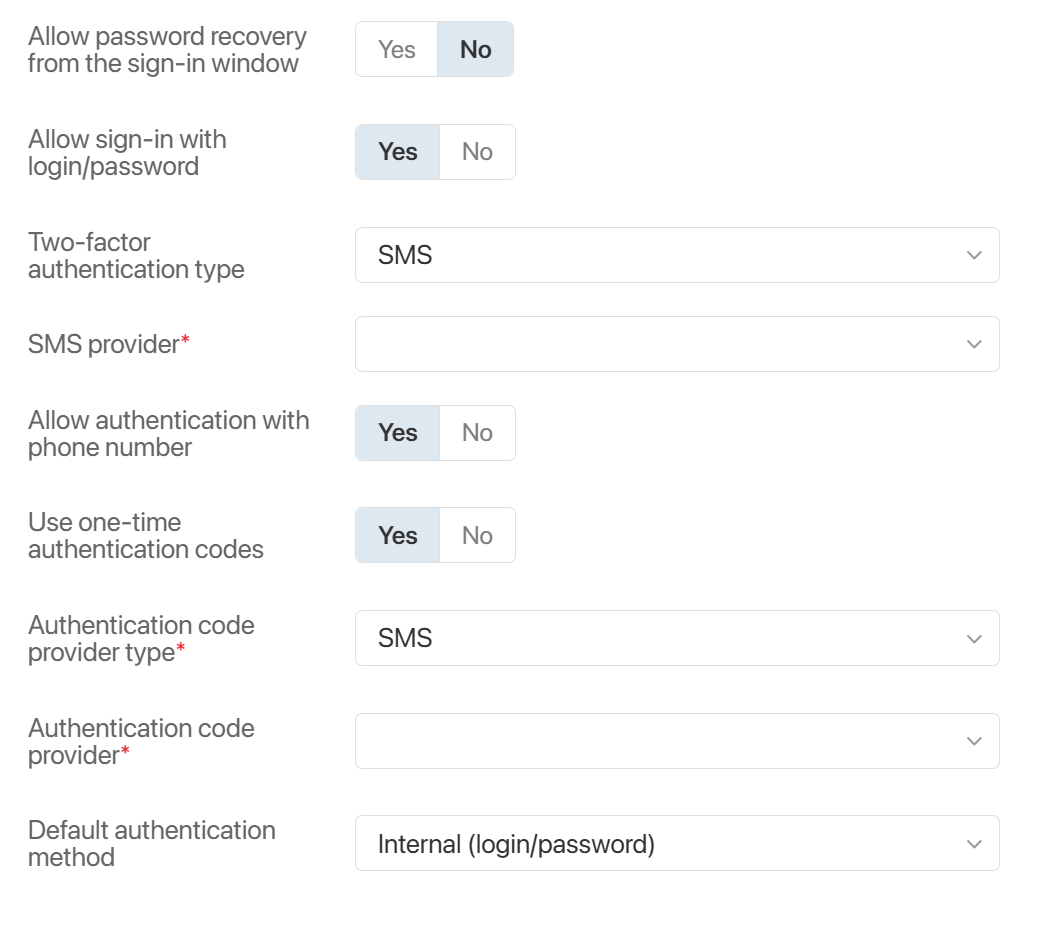Open the Internal (login/password) default method dropdown
Viewport: 1047px width, 926px height.
[x=660, y=844]
